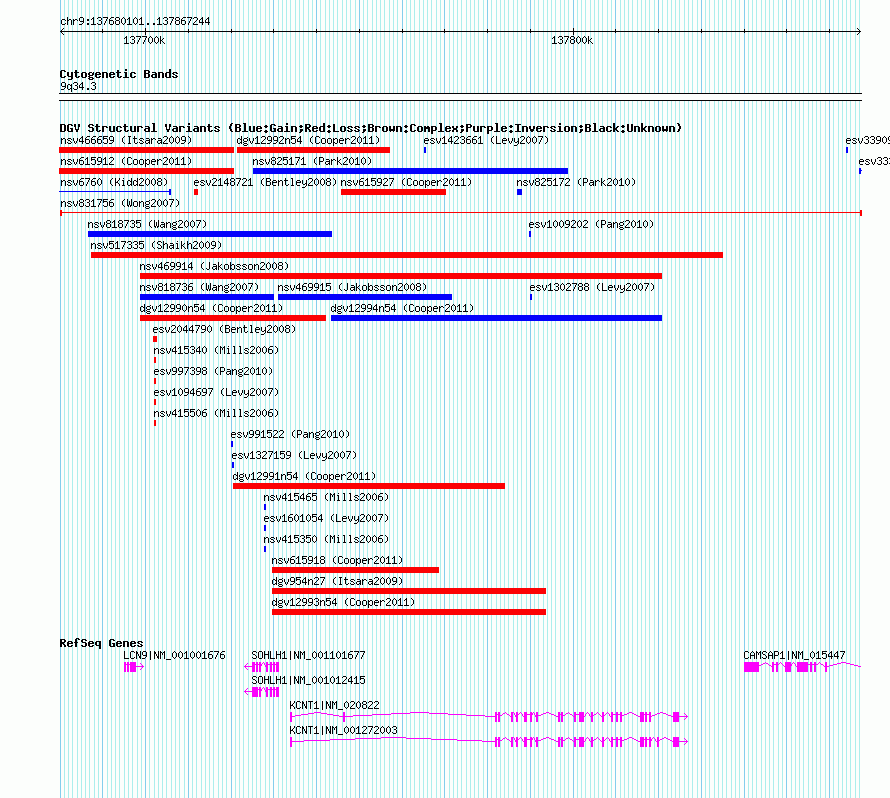The height and width of the screenshot is (798, 890).
Task: Click the nsv6760 (Kidd2008) label
Action: click(x=114, y=182)
